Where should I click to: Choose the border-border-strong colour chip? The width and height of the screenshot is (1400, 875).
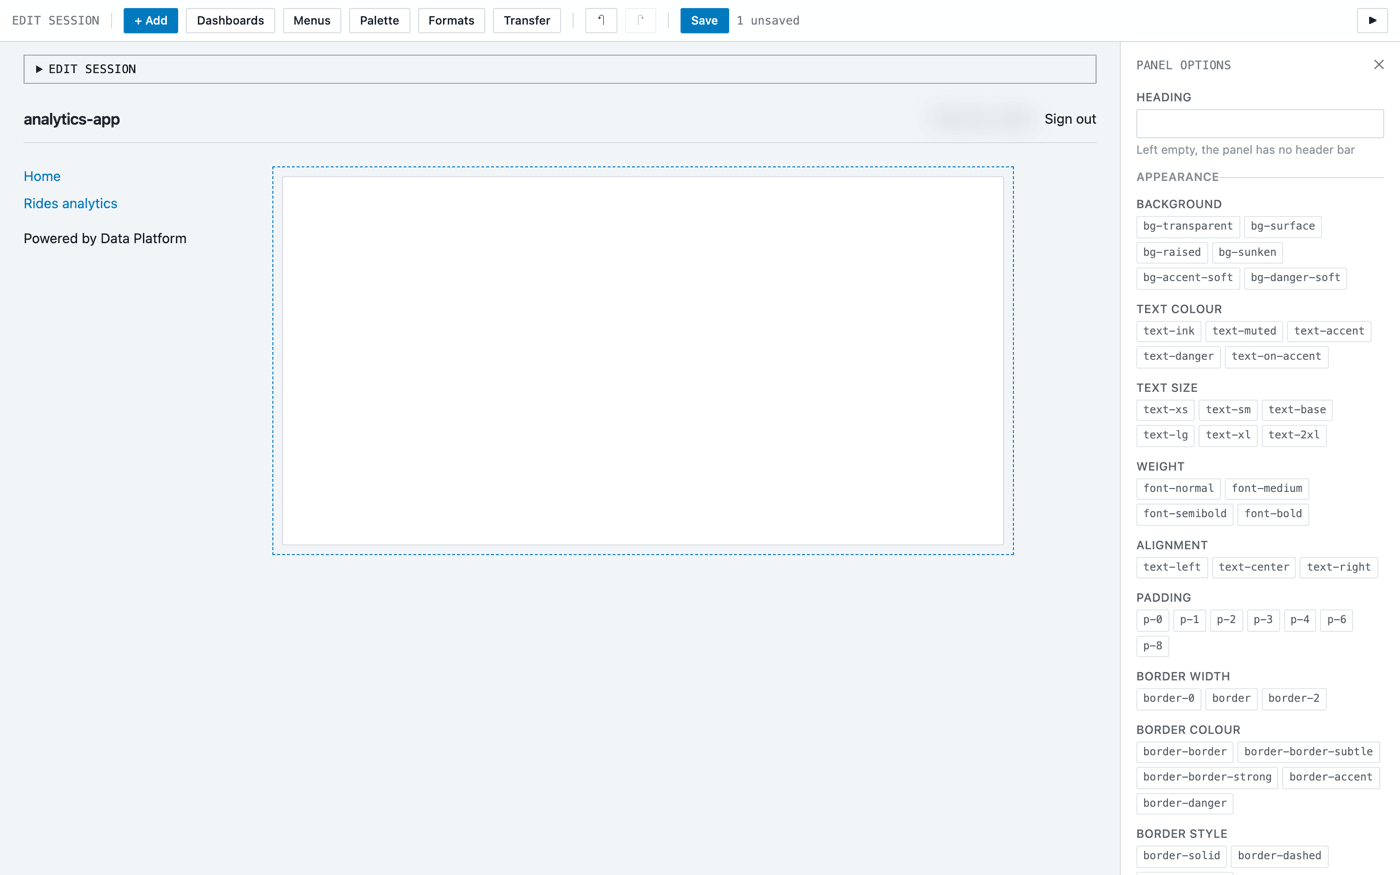pyautogui.click(x=1207, y=777)
